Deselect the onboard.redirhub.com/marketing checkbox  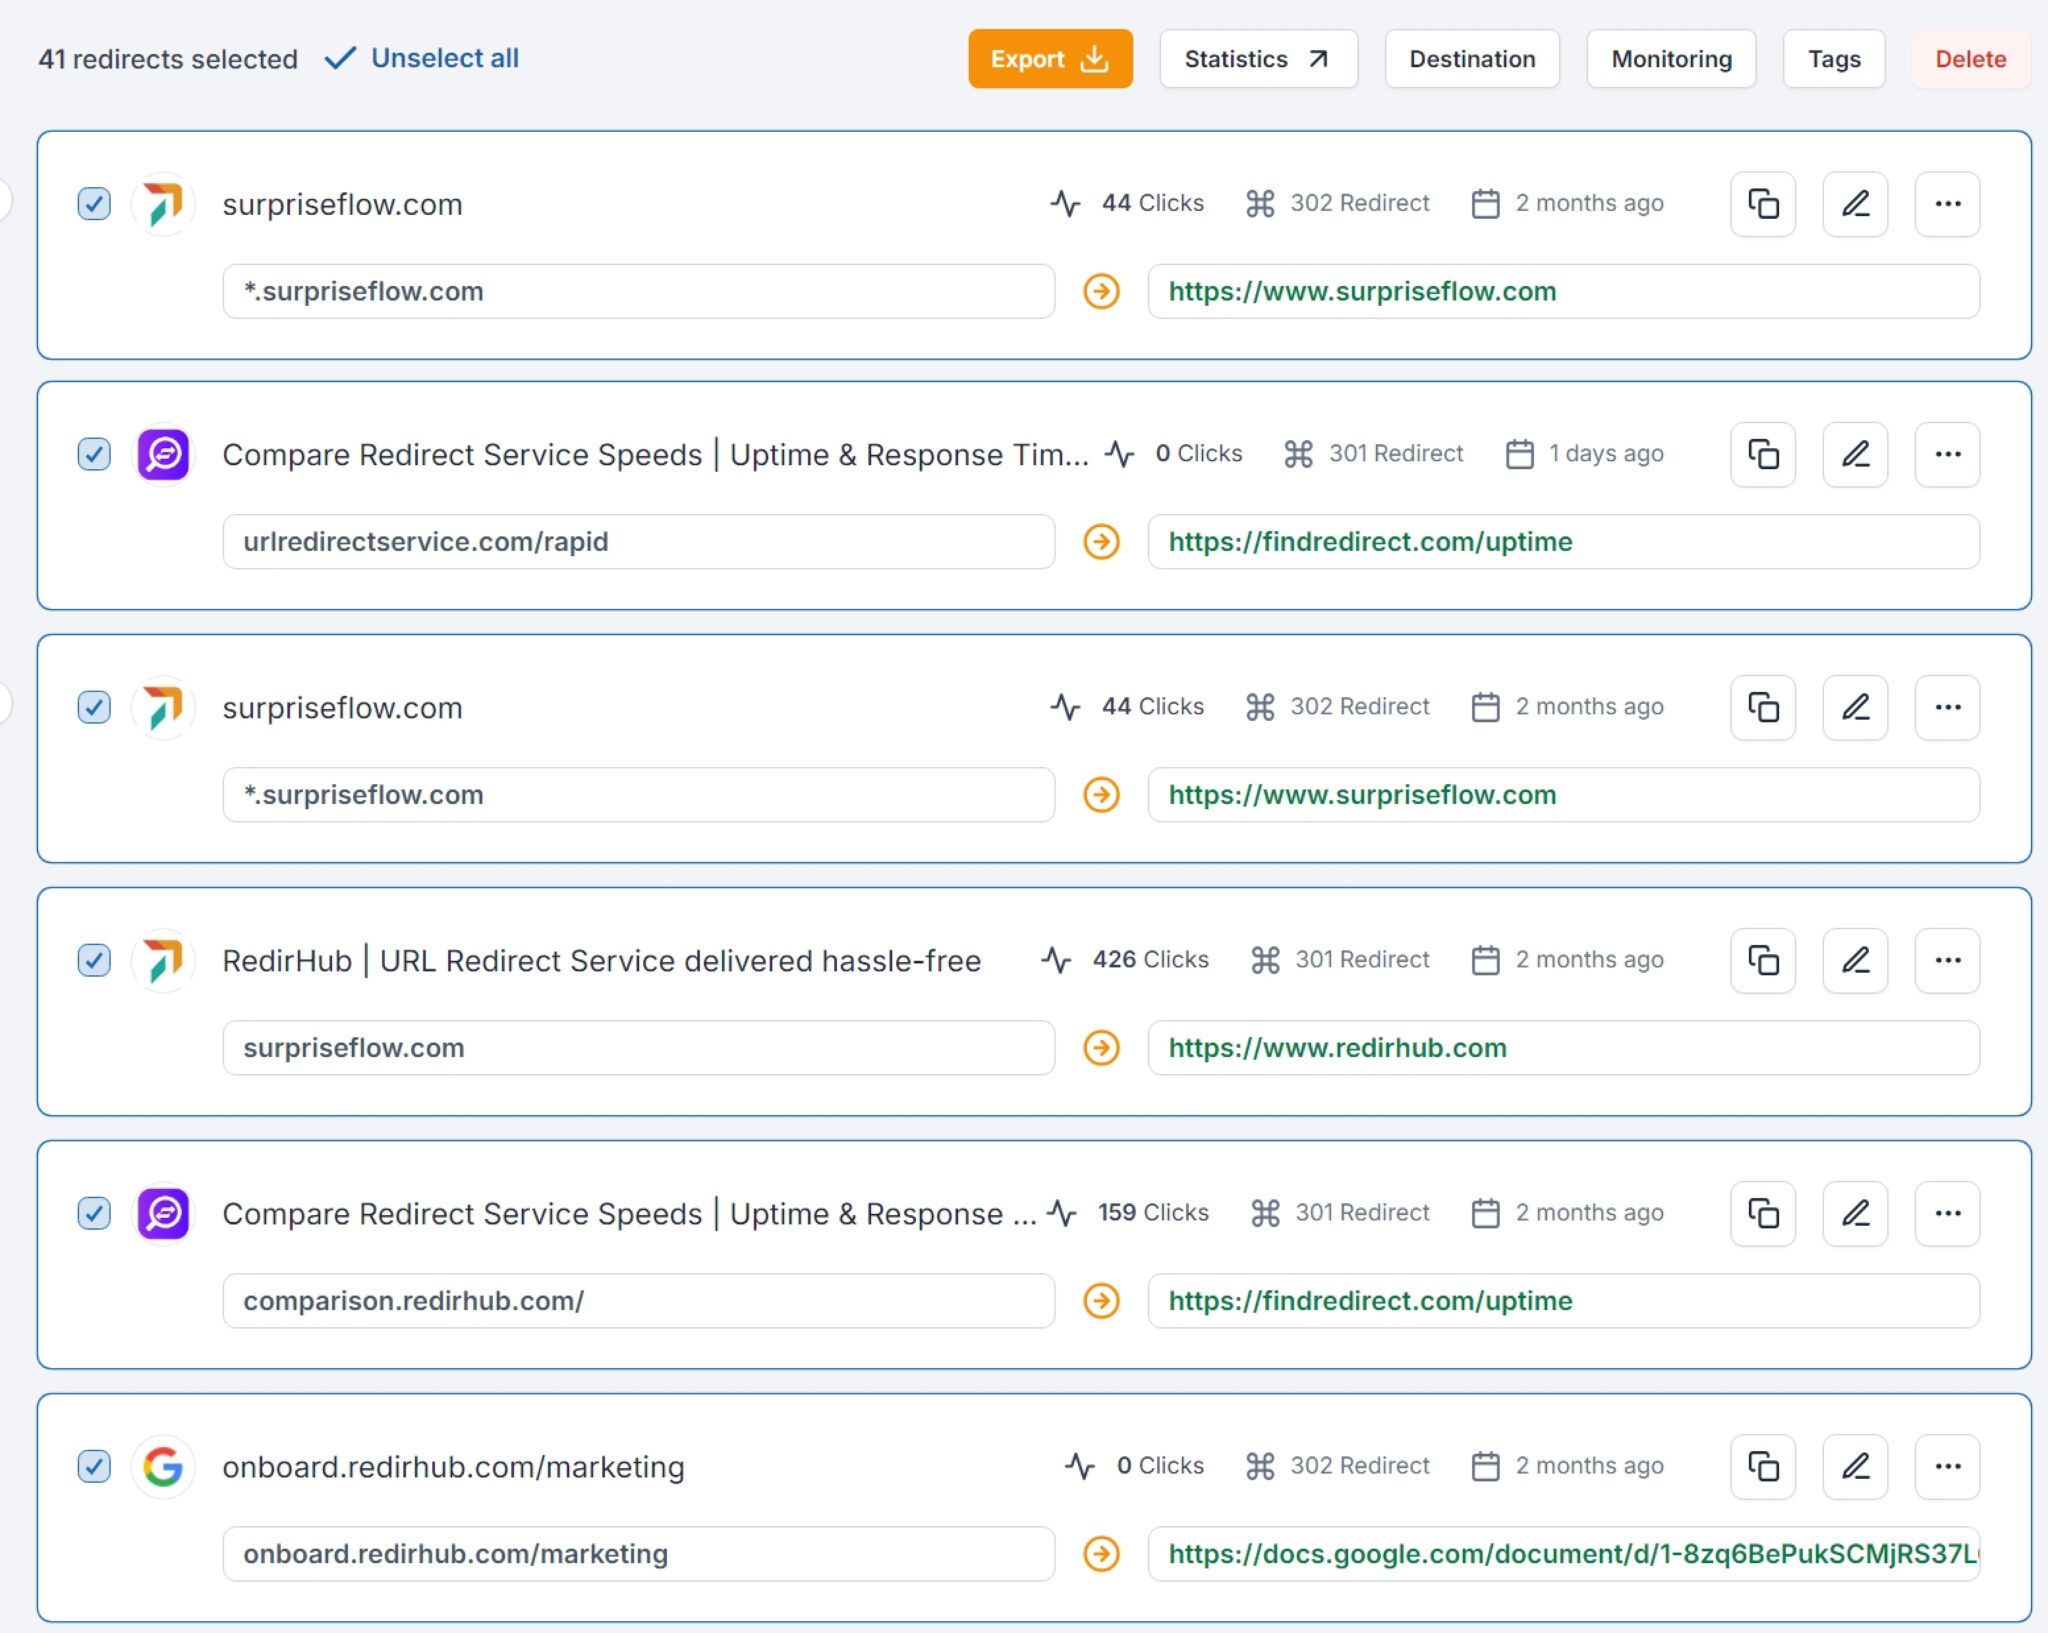point(94,1467)
